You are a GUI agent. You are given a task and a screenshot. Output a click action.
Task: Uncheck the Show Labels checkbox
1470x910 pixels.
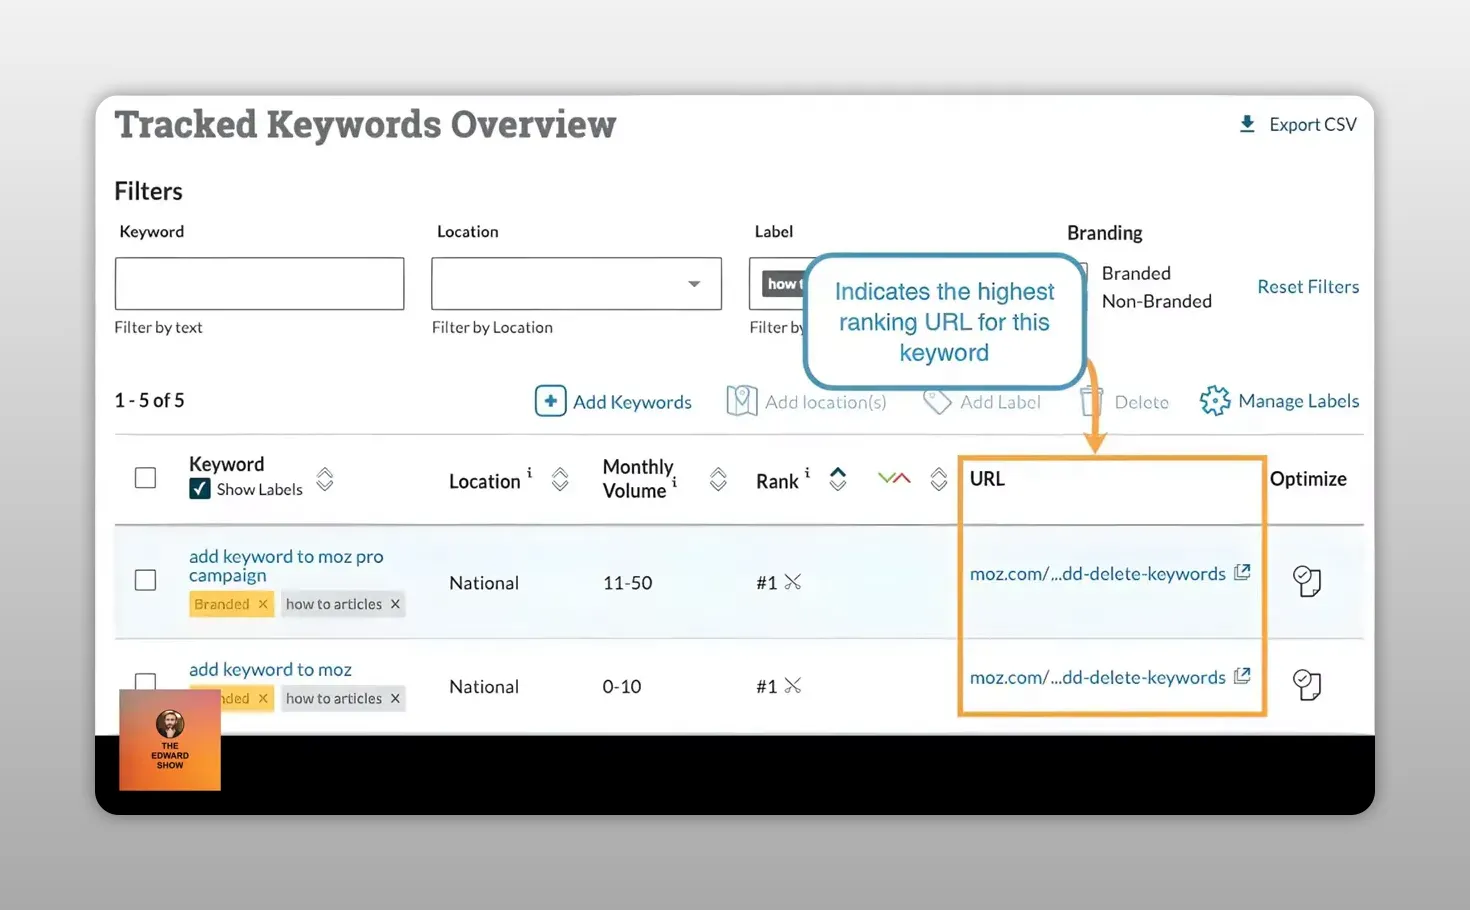pos(200,489)
